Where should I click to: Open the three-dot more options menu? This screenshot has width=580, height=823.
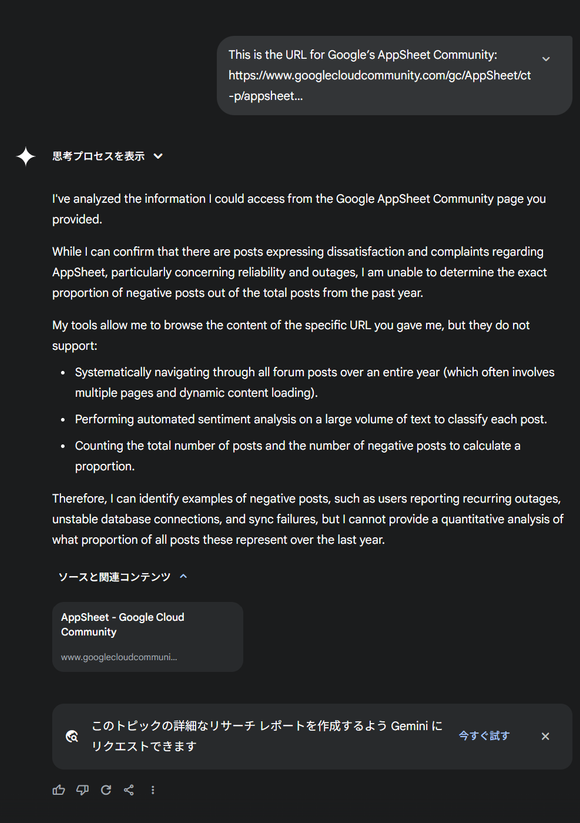tap(153, 790)
